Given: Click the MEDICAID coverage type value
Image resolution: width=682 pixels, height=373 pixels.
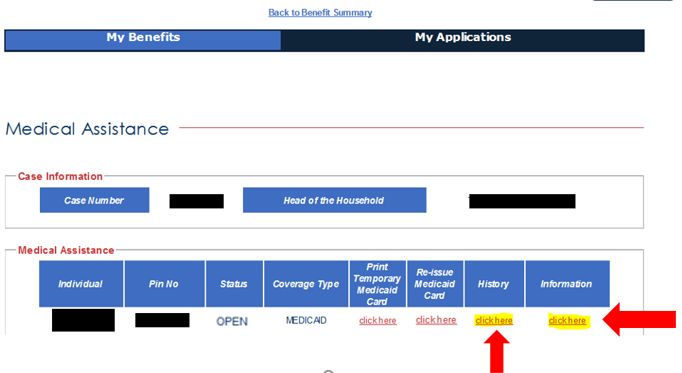Looking at the screenshot, I should (x=306, y=320).
